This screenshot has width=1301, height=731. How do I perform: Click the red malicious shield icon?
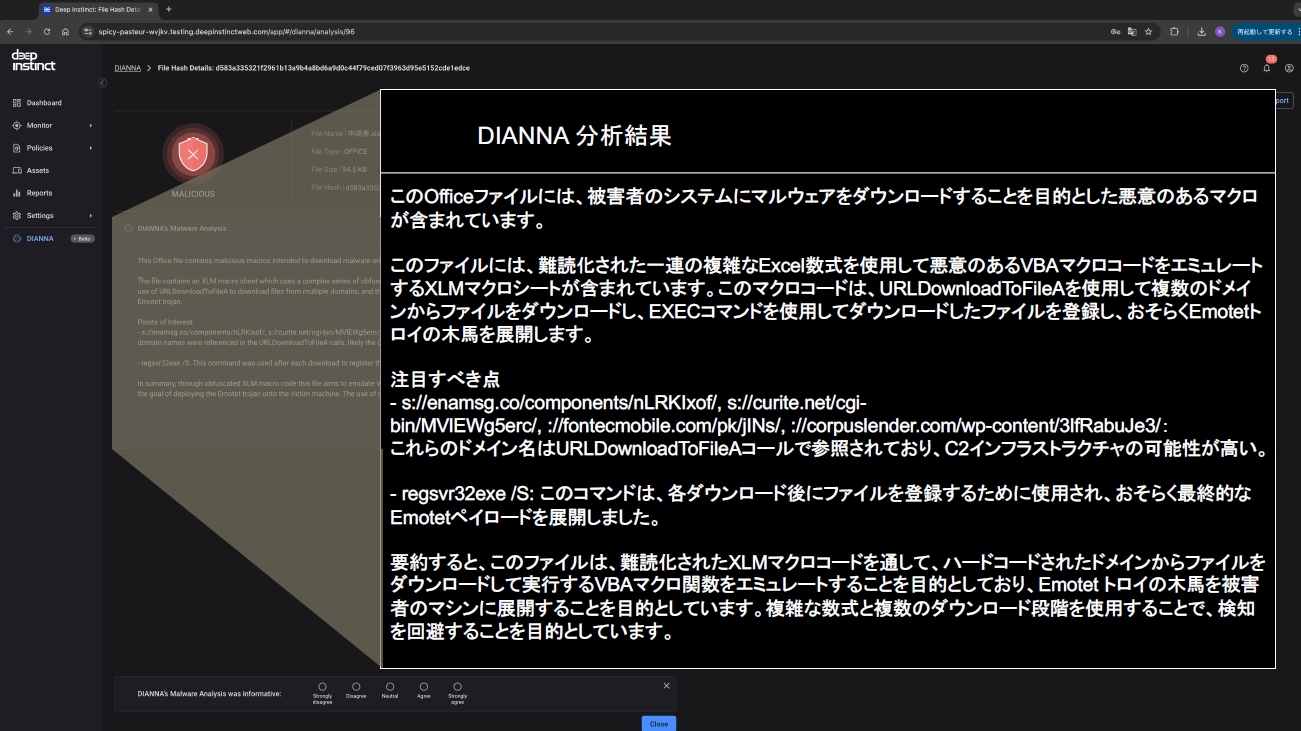(x=192, y=154)
